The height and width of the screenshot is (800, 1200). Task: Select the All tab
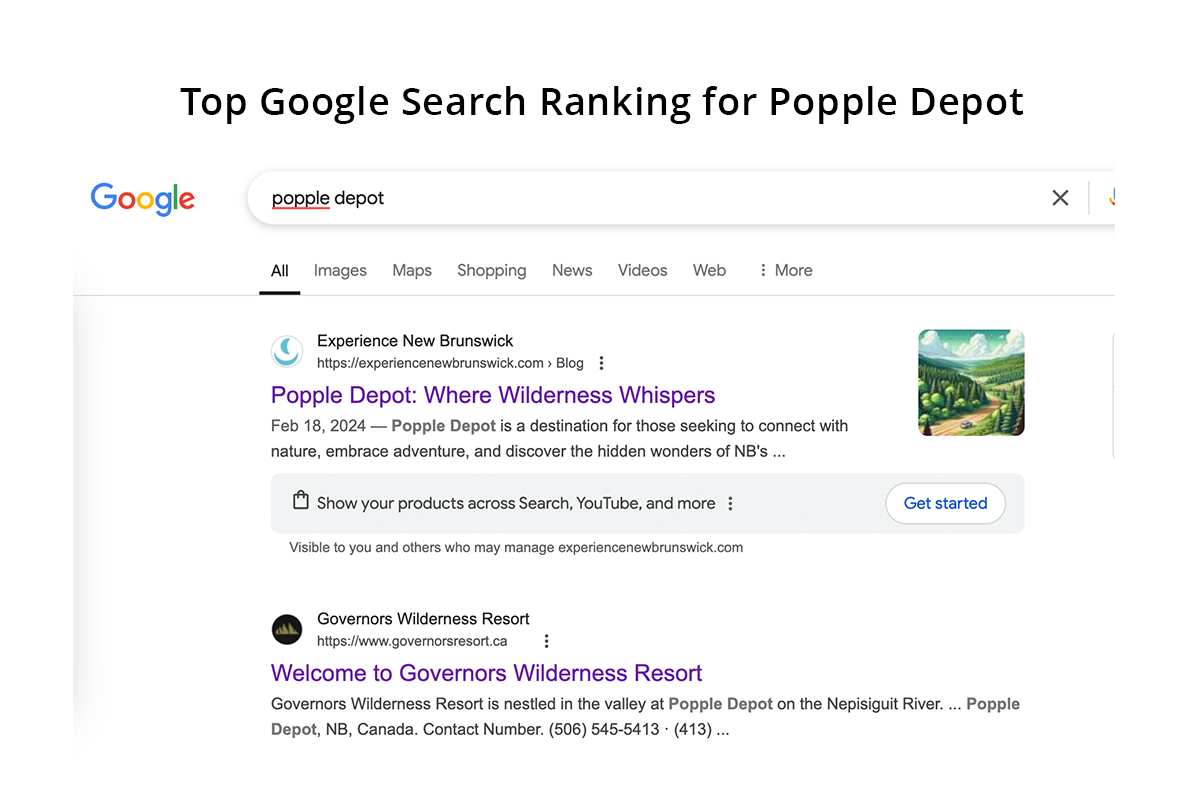tap(280, 270)
